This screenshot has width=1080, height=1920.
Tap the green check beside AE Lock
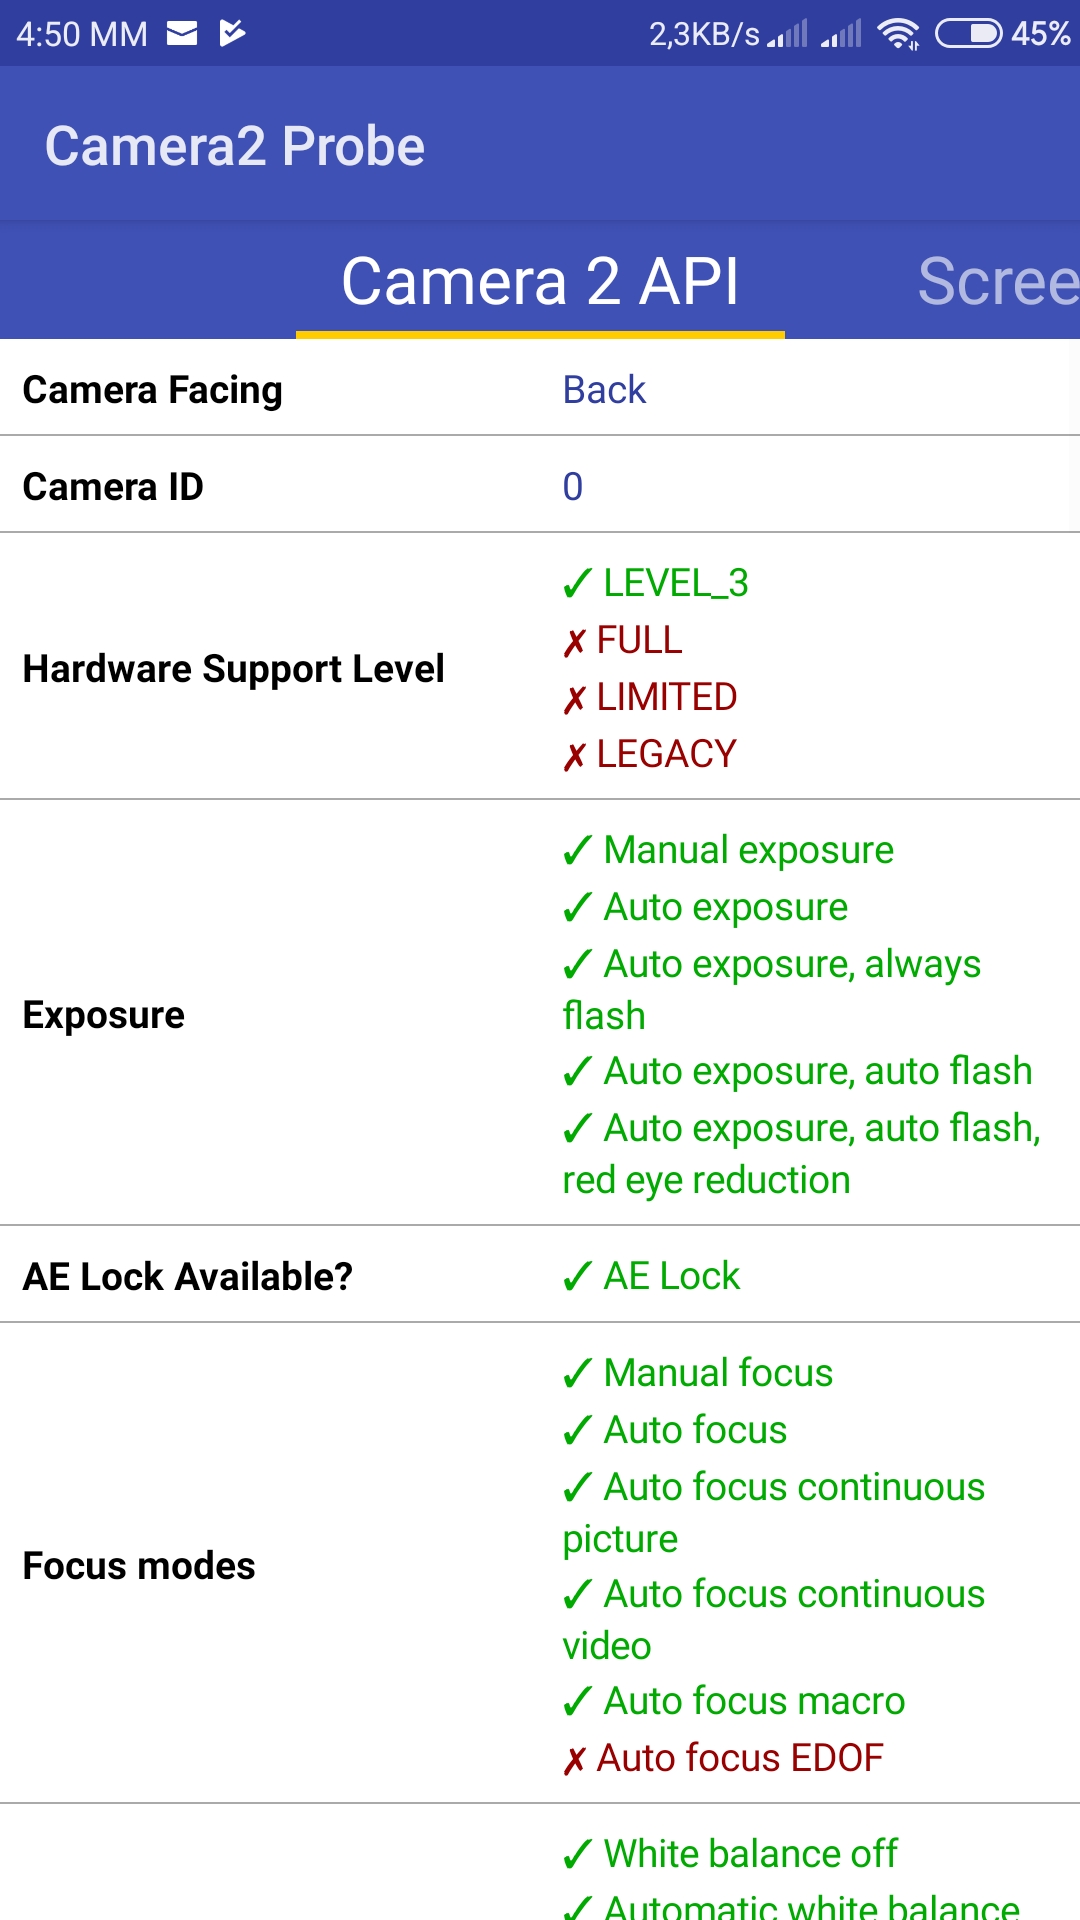point(577,1277)
